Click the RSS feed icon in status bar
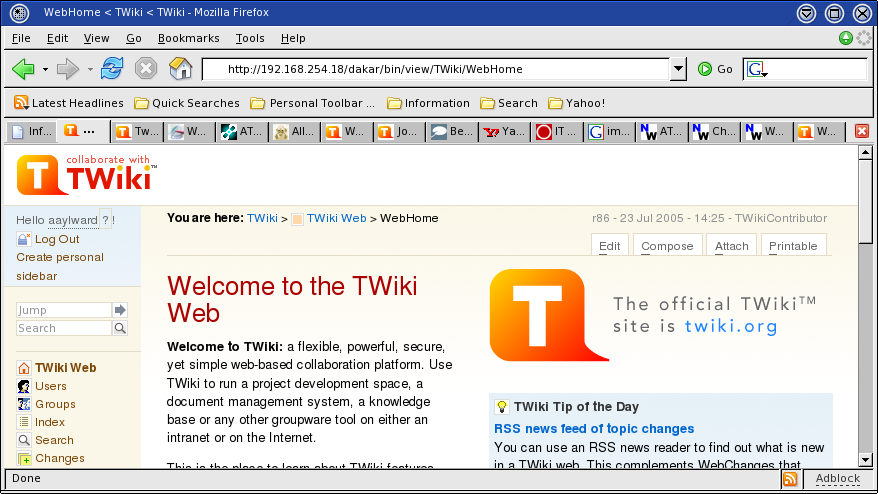878x494 pixels. 790,479
